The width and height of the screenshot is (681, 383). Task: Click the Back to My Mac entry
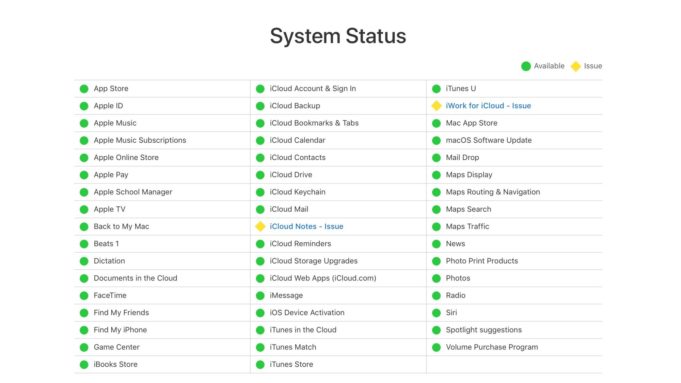121,226
